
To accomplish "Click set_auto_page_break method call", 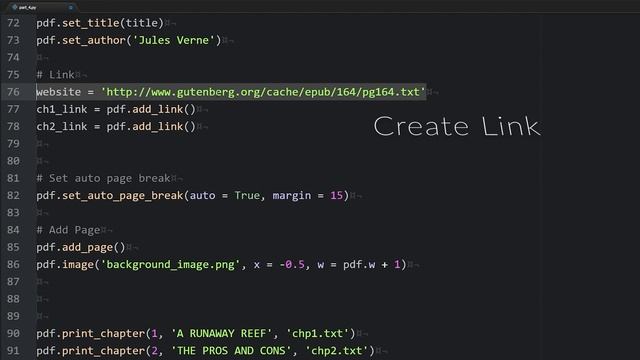I will [x=122, y=196].
